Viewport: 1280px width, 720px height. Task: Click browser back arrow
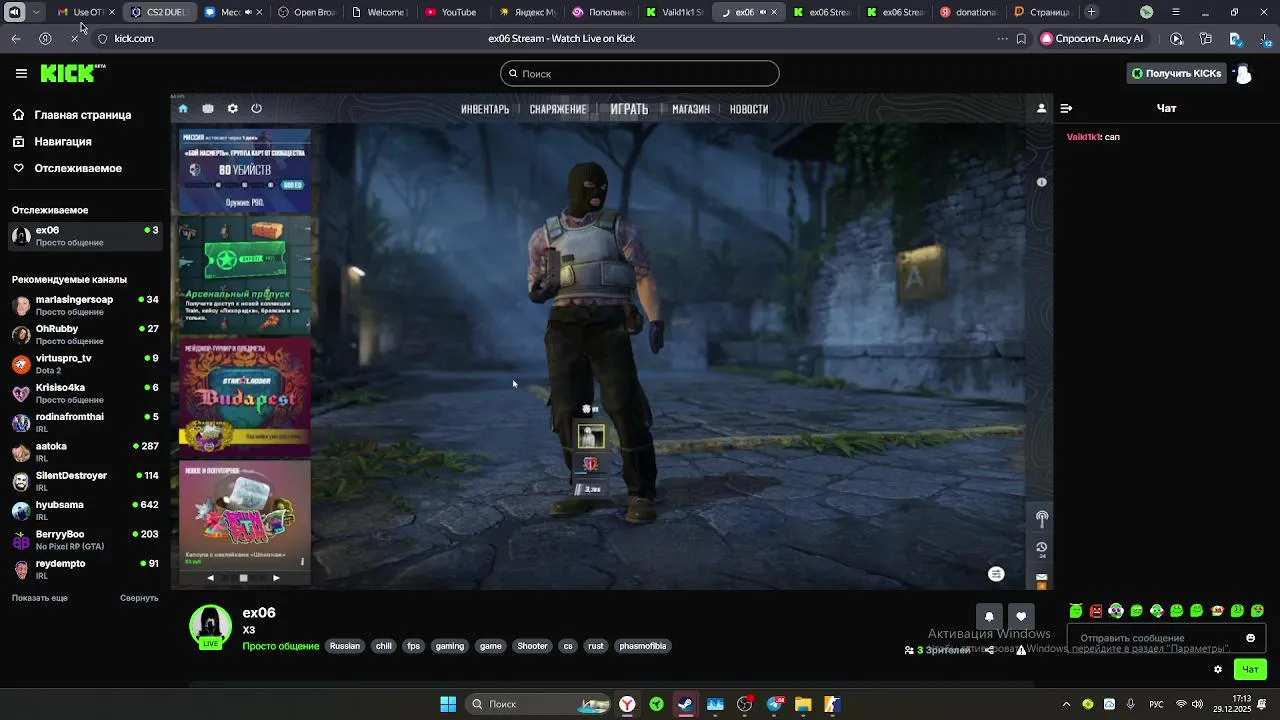[x=16, y=38]
